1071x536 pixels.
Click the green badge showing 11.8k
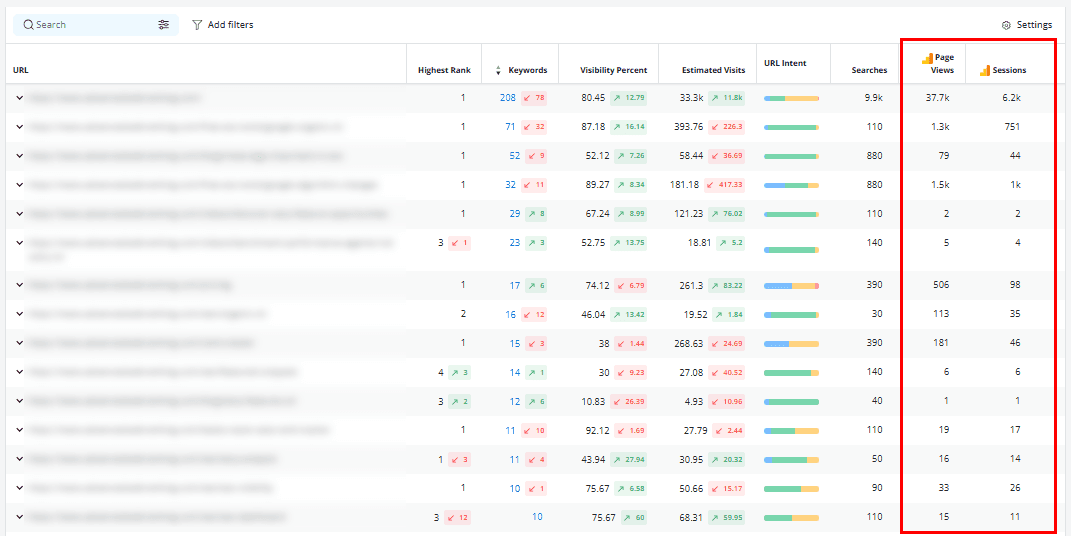click(x=727, y=98)
